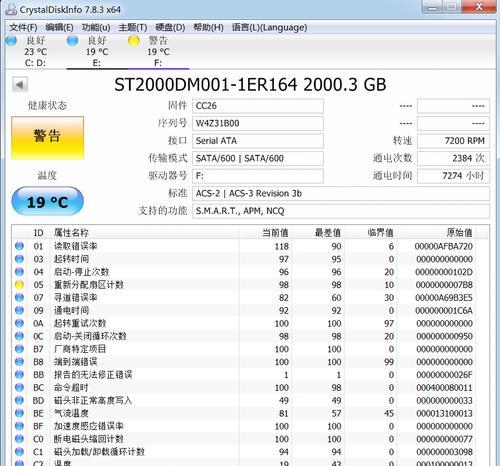Click the 属性名称 column header
This screenshot has height=466, width=500.
pos(145,233)
